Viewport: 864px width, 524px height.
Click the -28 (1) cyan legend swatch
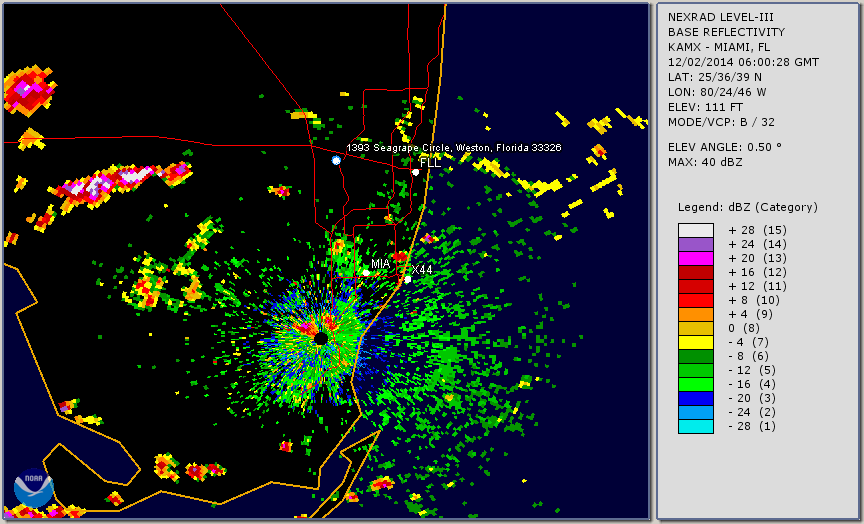tap(696, 426)
